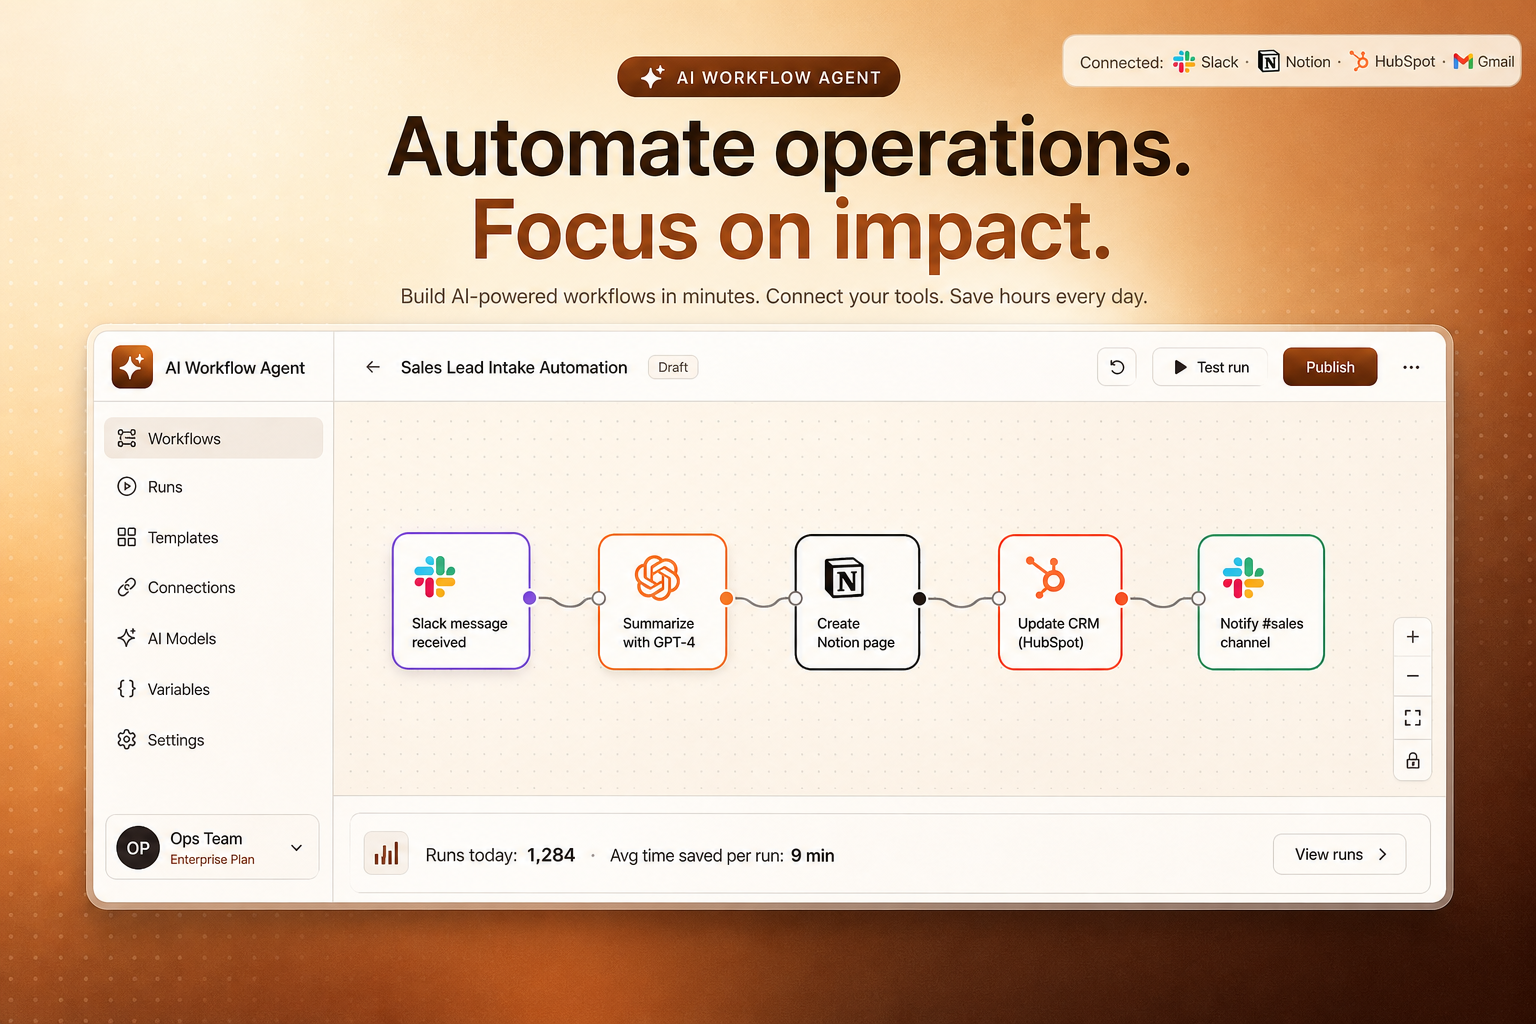The width and height of the screenshot is (1536, 1024).
Task: Click the orange output port on the Summarize node
Action: (727, 598)
